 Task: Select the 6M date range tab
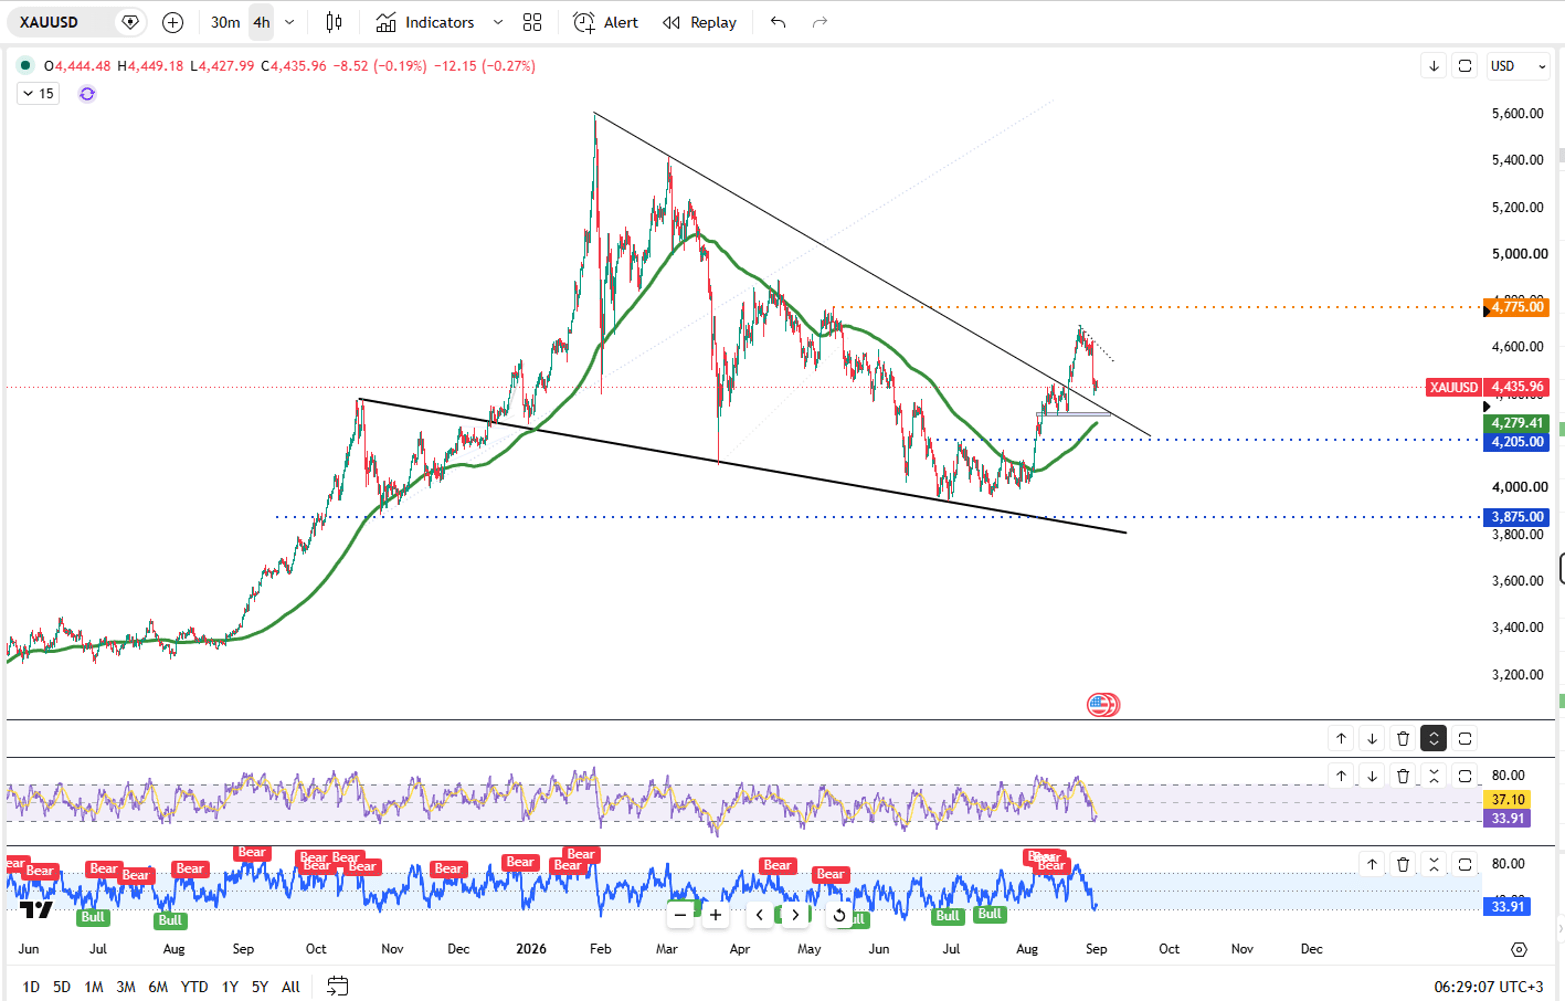click(x=158, y=986)
